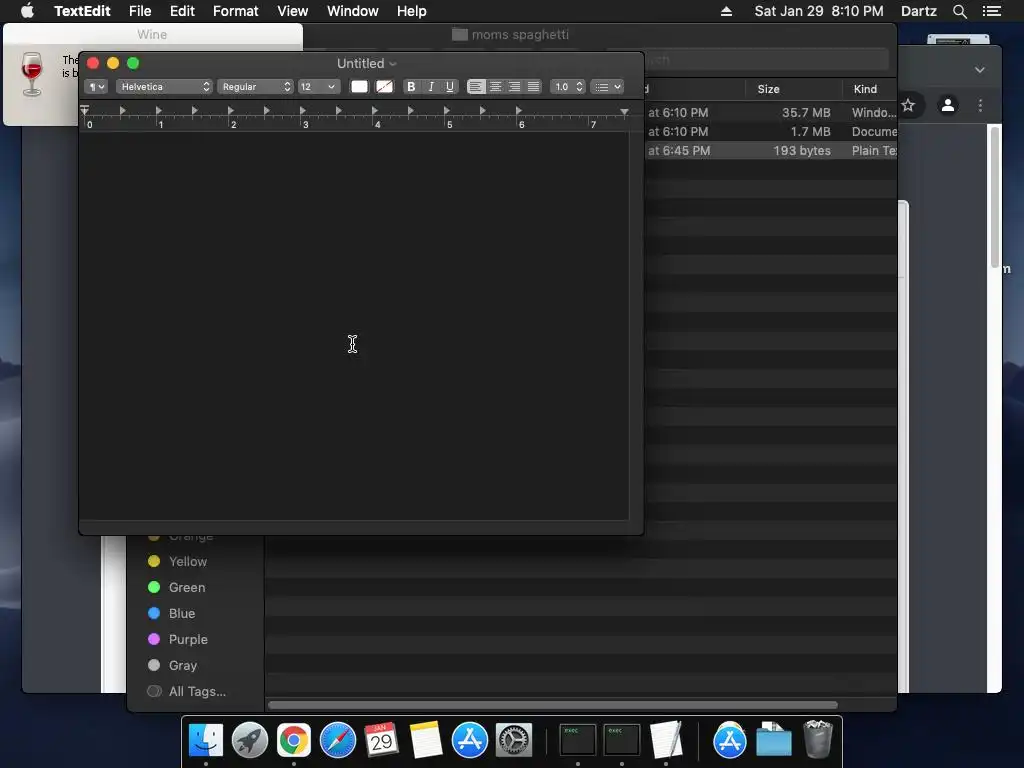Click the Chrome bookmark star icon

click(908, 105)
